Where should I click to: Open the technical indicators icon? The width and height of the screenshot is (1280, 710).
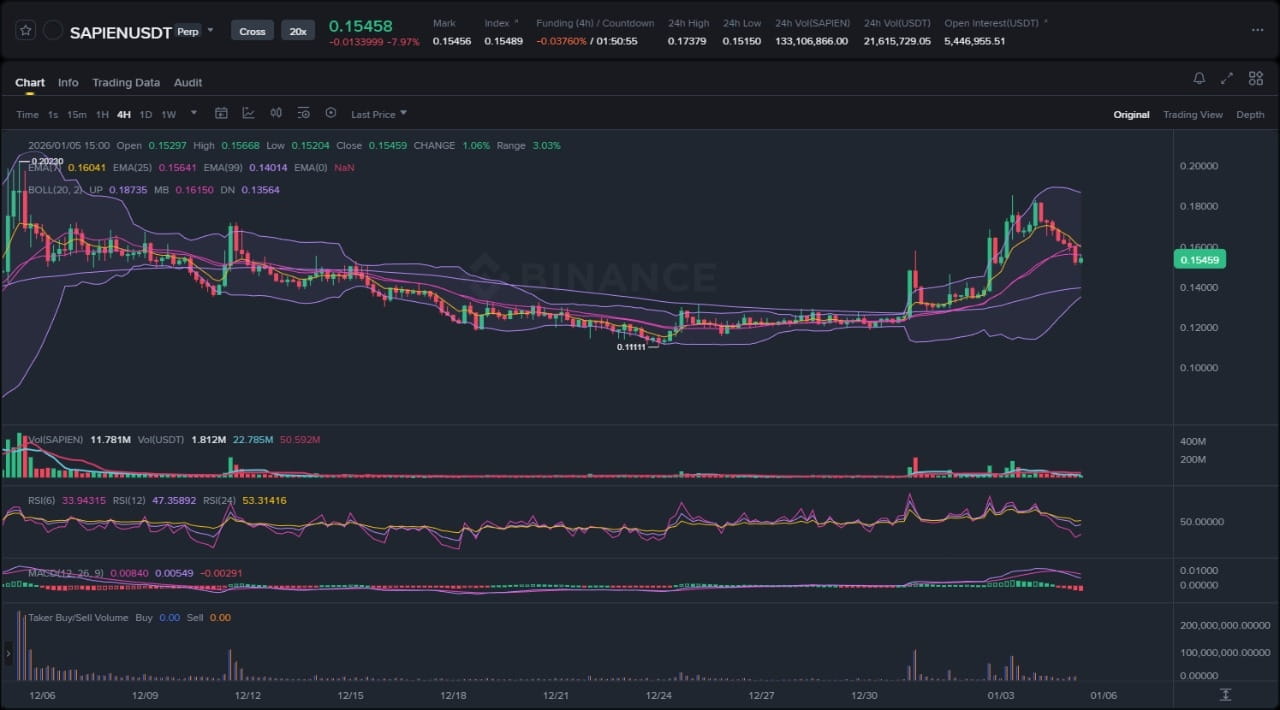pos(249,114)
